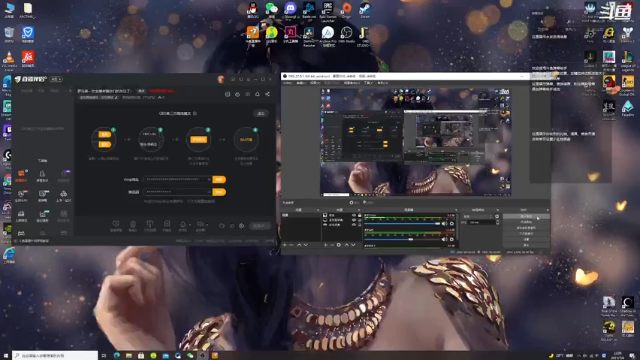Select red highlighted tool in companion tool grid
This screenshot has width=640, height=360.
tap(21, 176)
